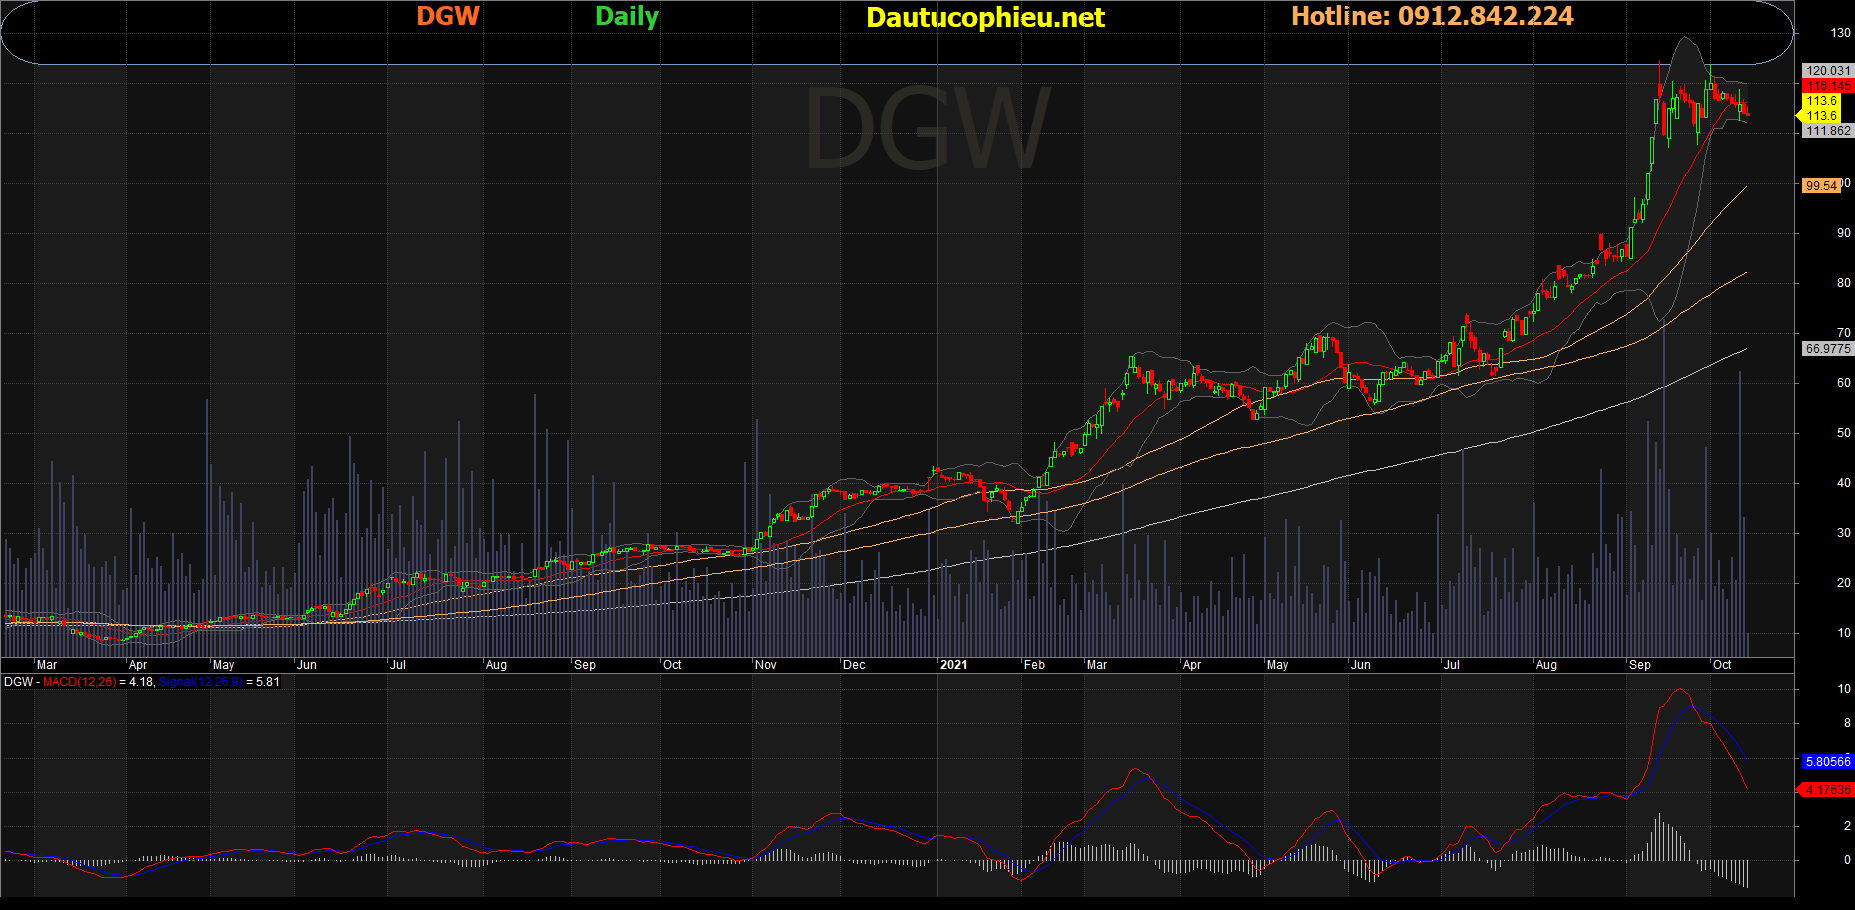Click the large DGW watermark in chart
Screen dimensions: 1855x910
(927, 130)
